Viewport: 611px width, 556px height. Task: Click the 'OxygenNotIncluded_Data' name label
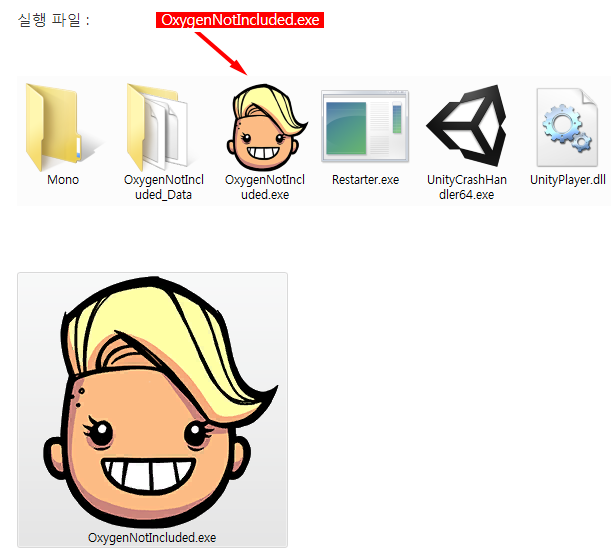(x=164, y=187)
